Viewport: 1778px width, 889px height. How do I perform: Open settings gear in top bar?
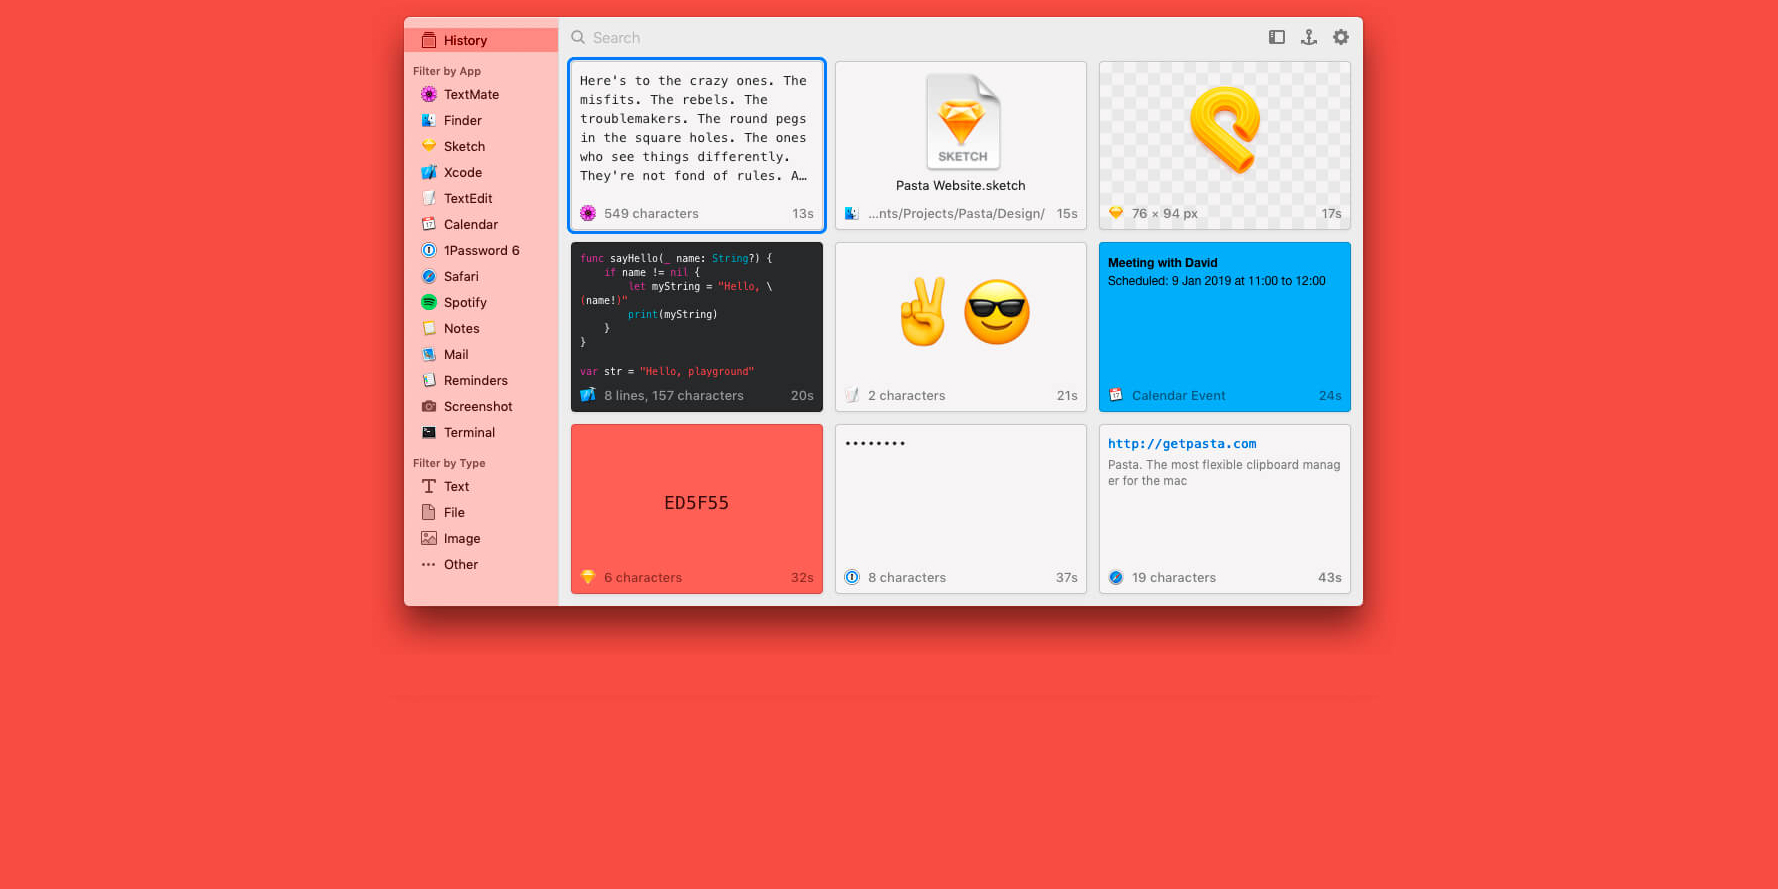coord(1341,37)
